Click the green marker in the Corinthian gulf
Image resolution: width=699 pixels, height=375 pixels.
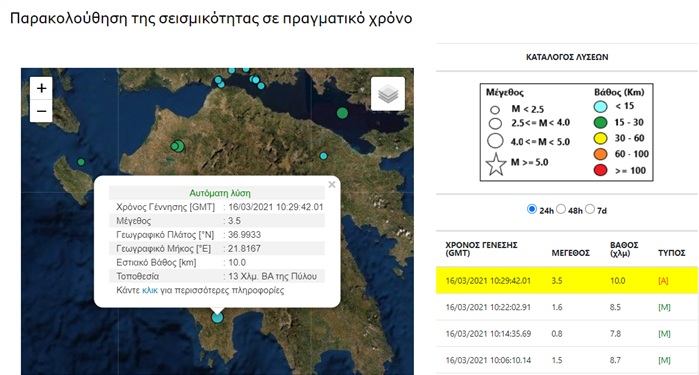(342, 113)
